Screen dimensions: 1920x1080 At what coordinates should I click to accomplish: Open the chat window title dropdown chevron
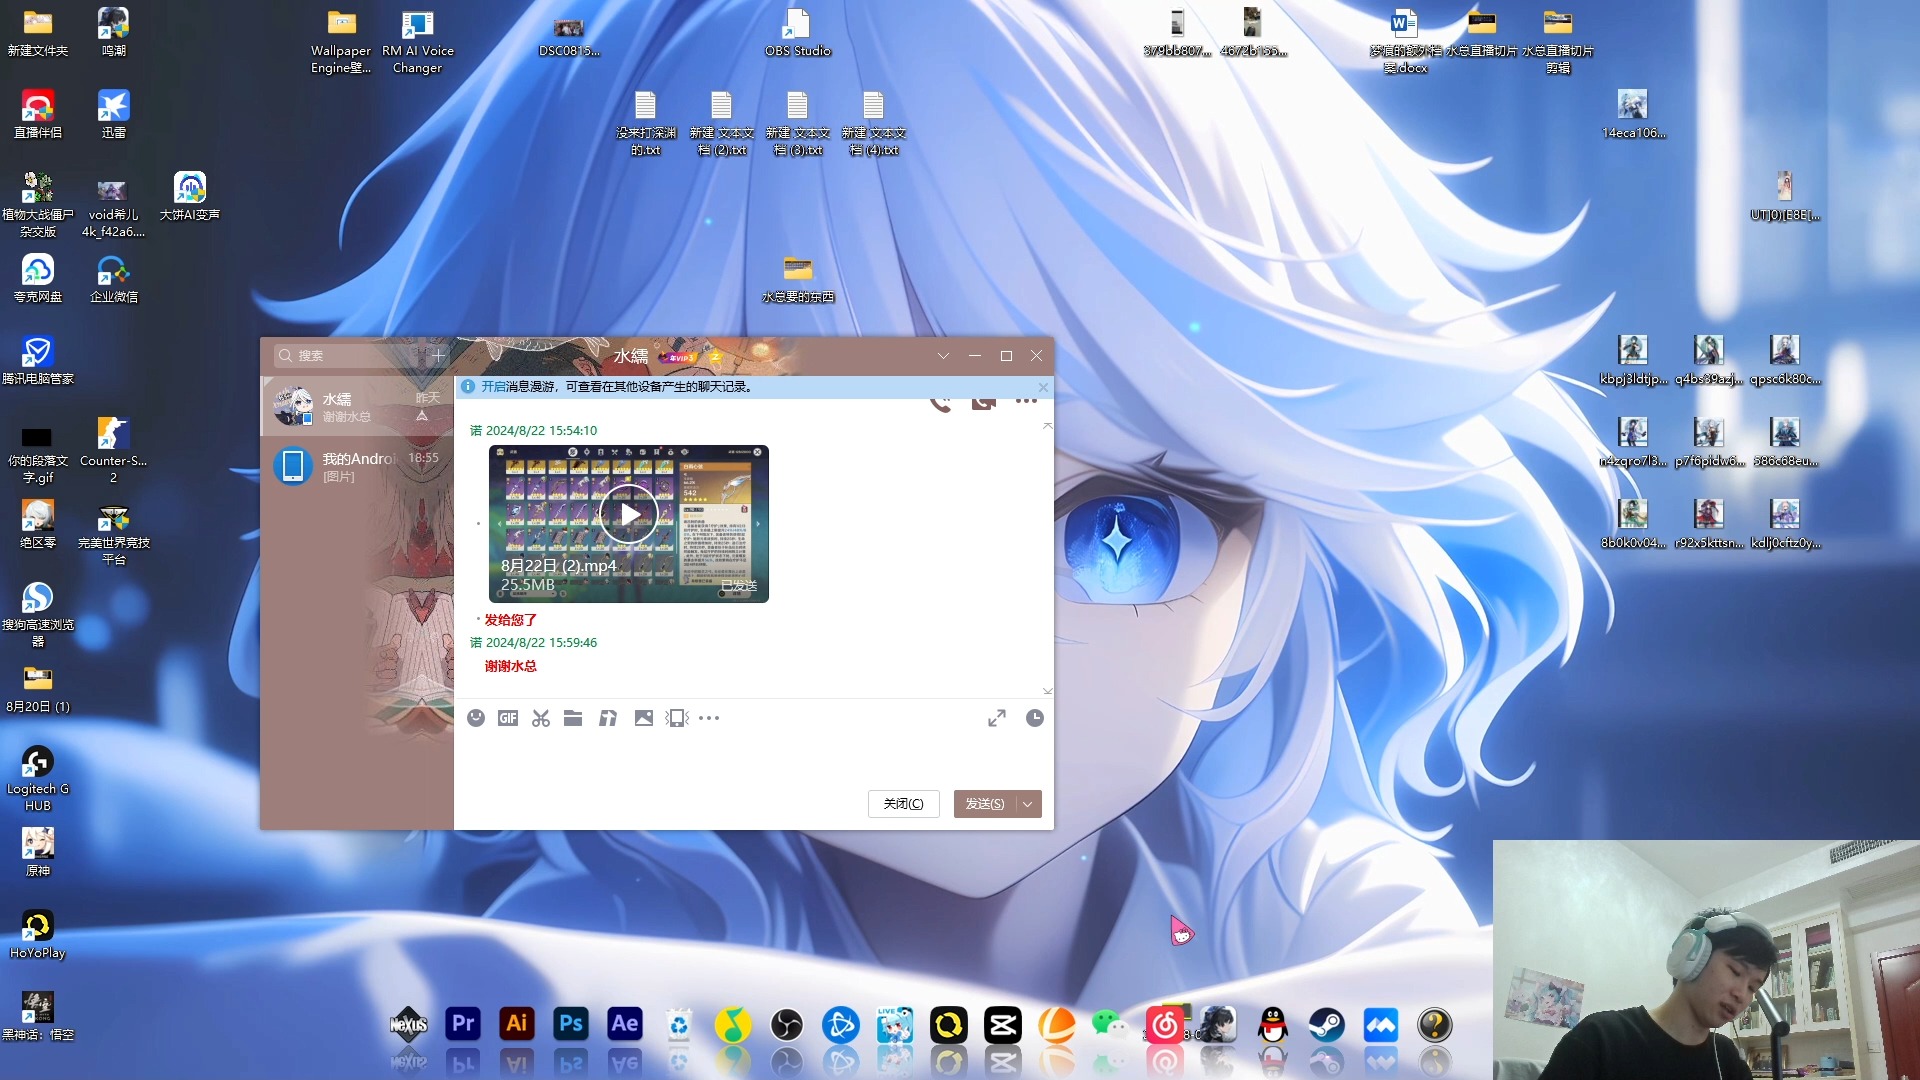point(943,356)
